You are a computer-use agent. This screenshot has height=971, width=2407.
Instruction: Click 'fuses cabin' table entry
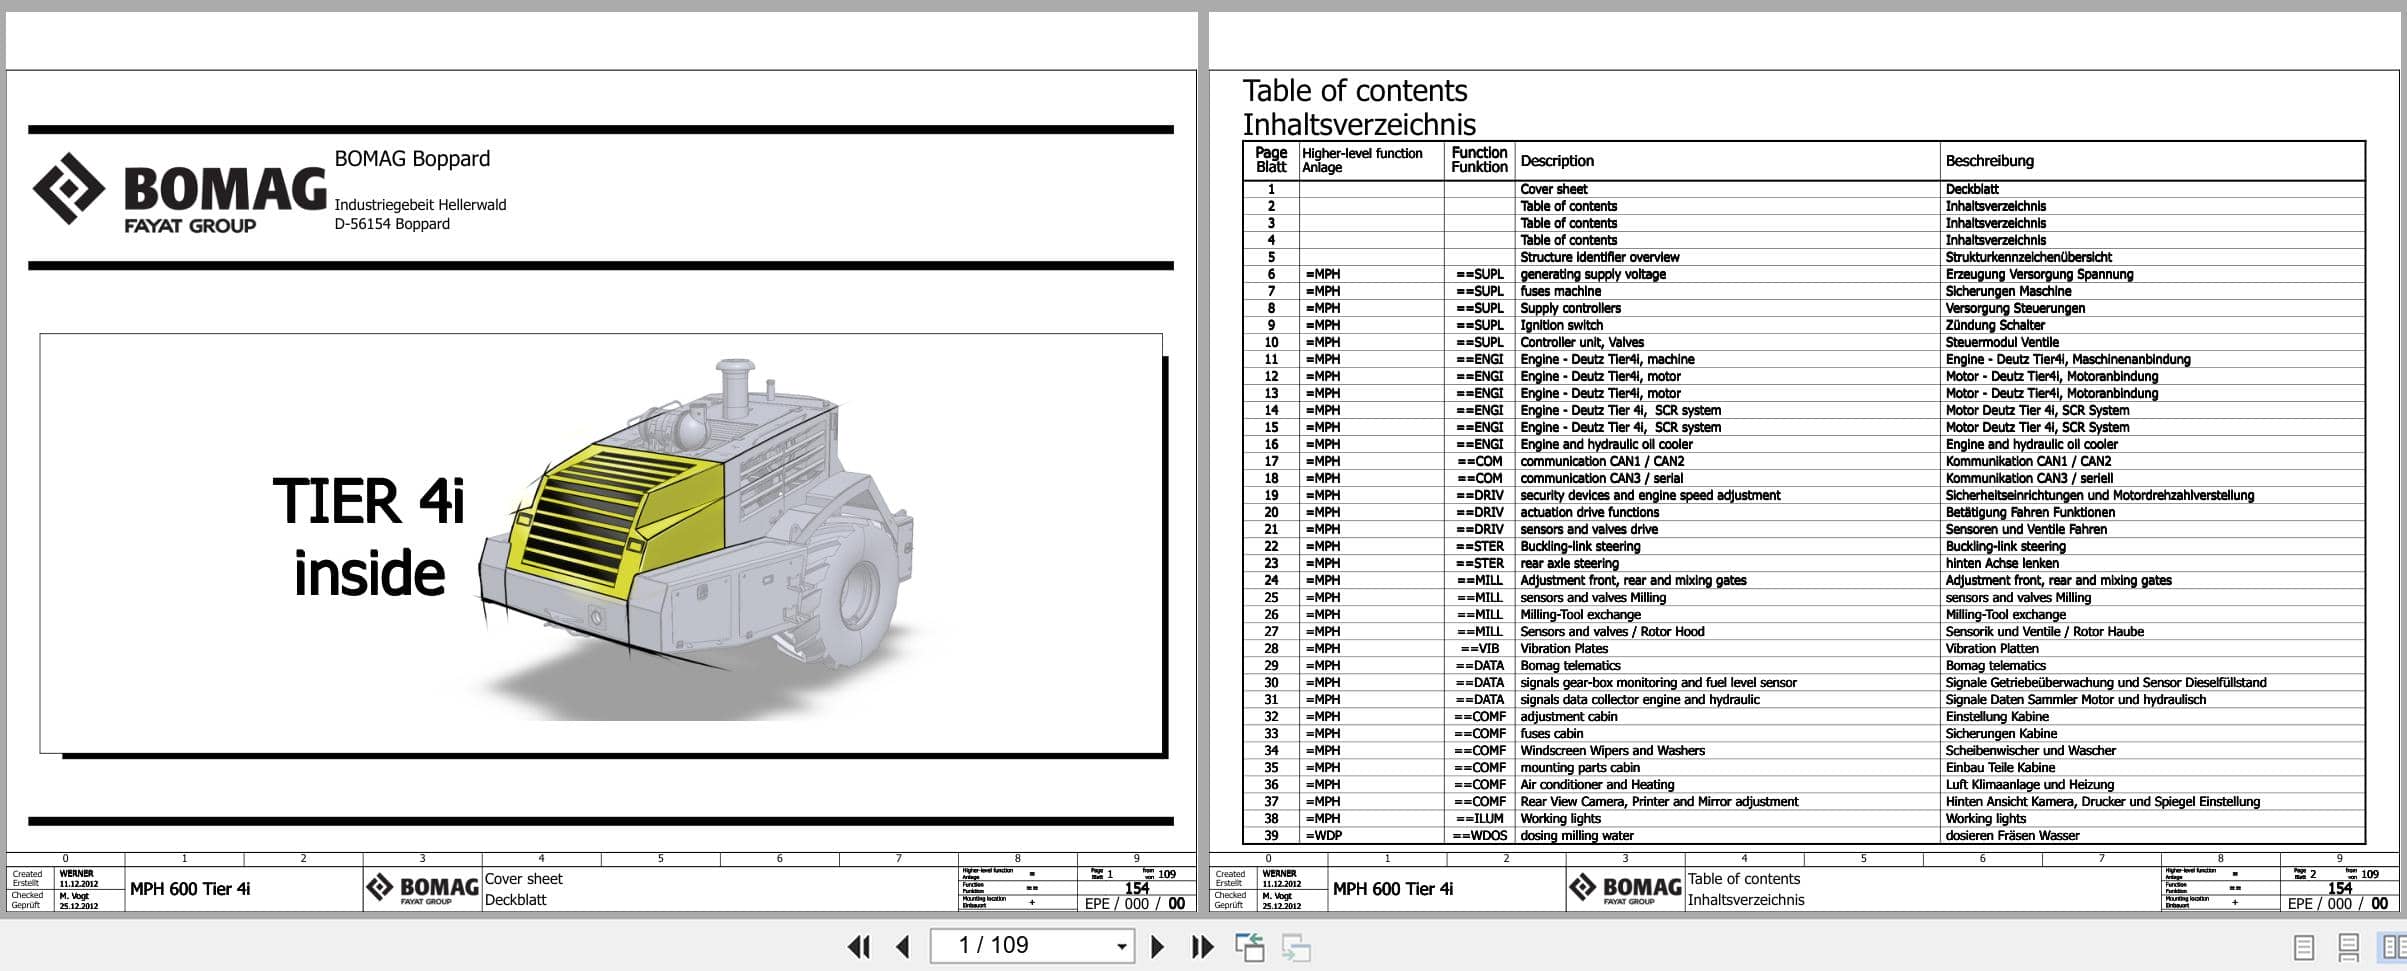pos(1551,733)
